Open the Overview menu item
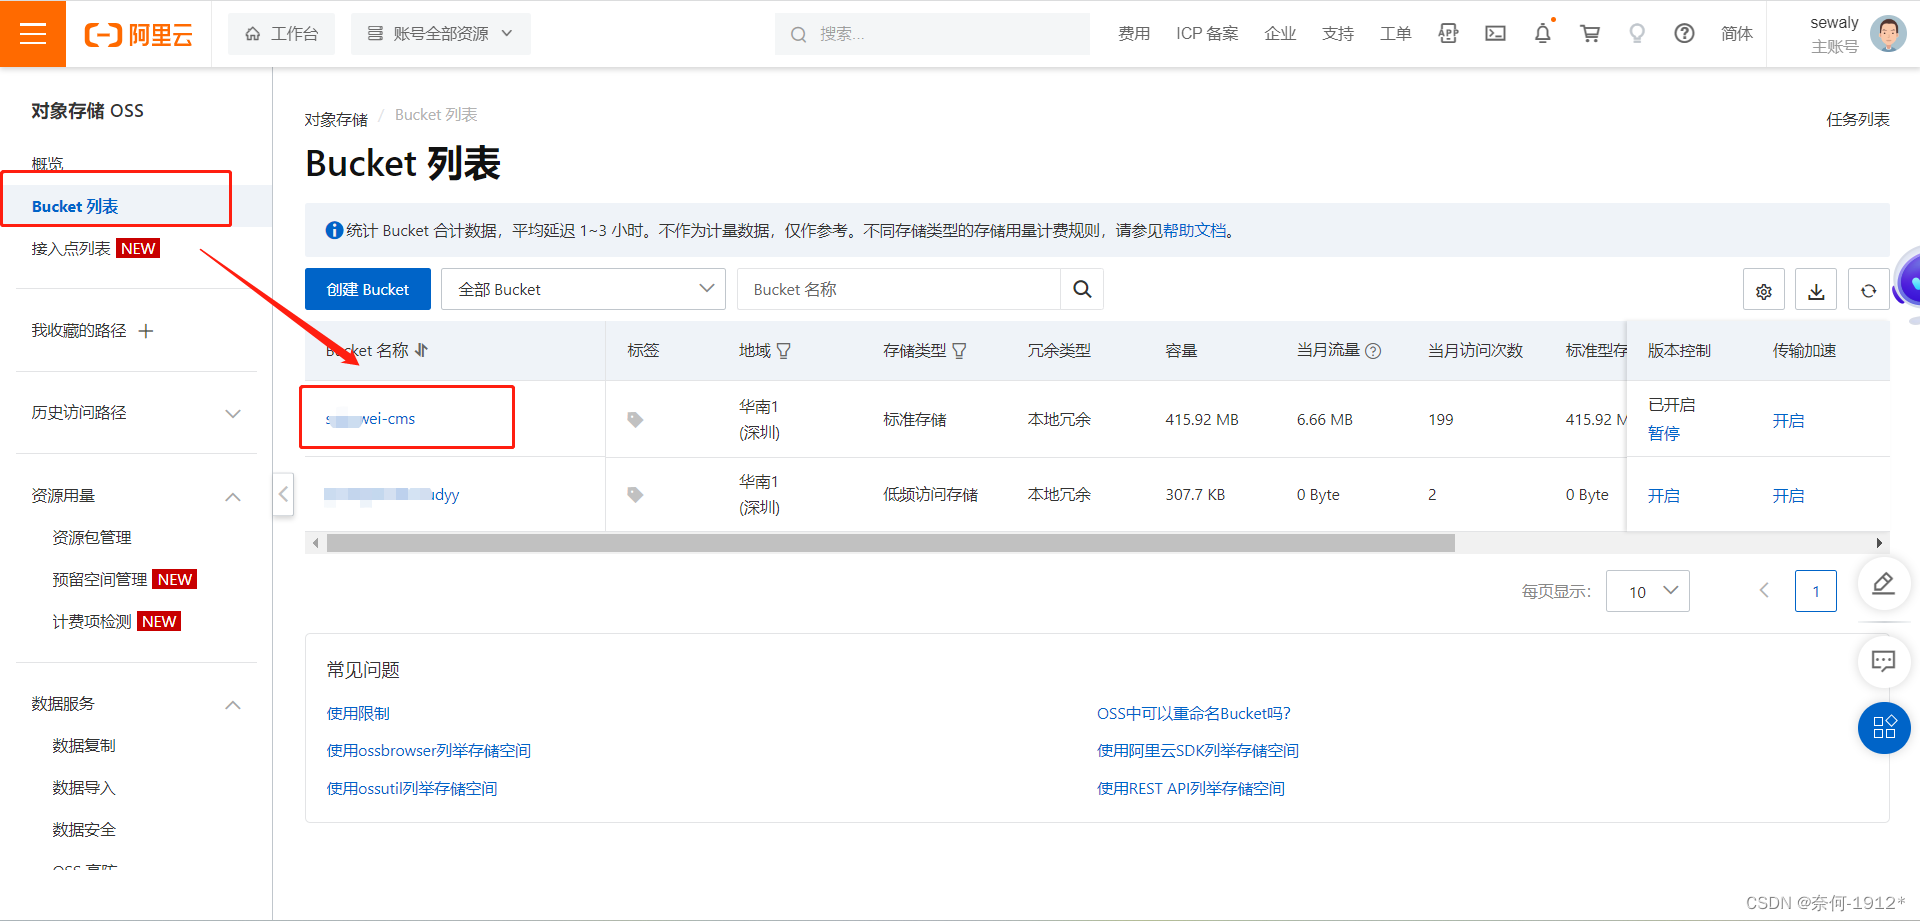The width and height of the screenshot is (1920, 921). coord(48,163)
